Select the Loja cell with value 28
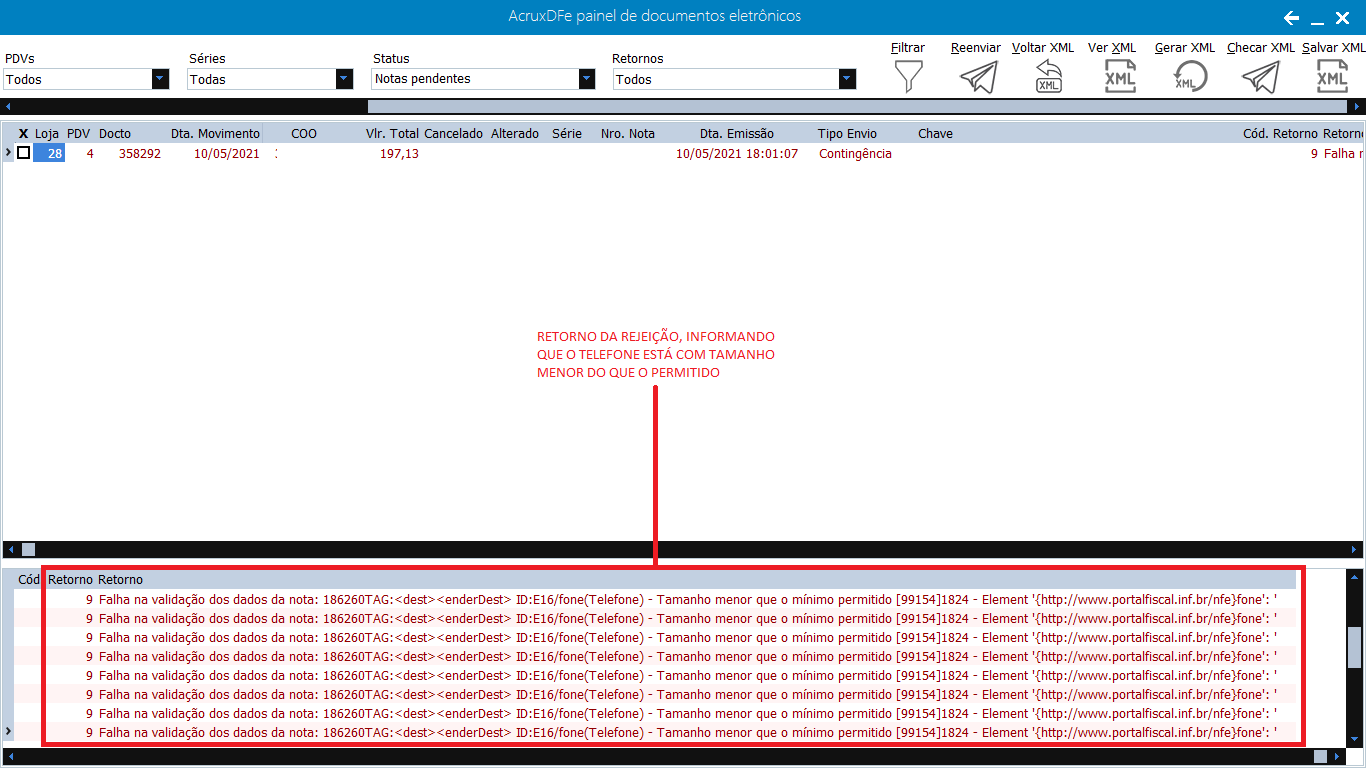The width and height of the screenshot is (1366, 768). click(x=49, y=153)
